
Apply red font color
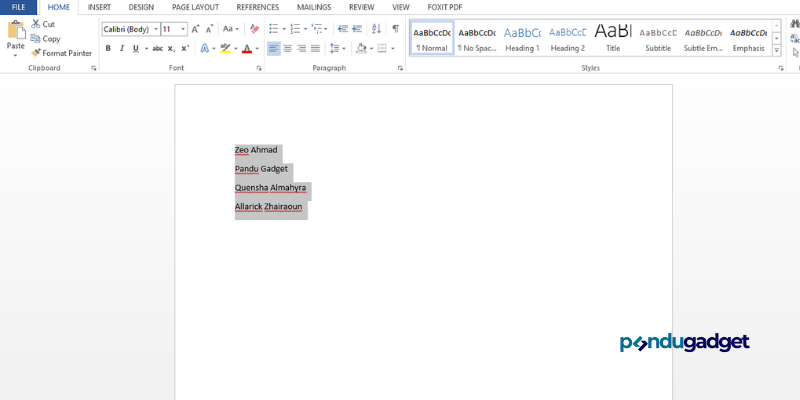(247, 48)
